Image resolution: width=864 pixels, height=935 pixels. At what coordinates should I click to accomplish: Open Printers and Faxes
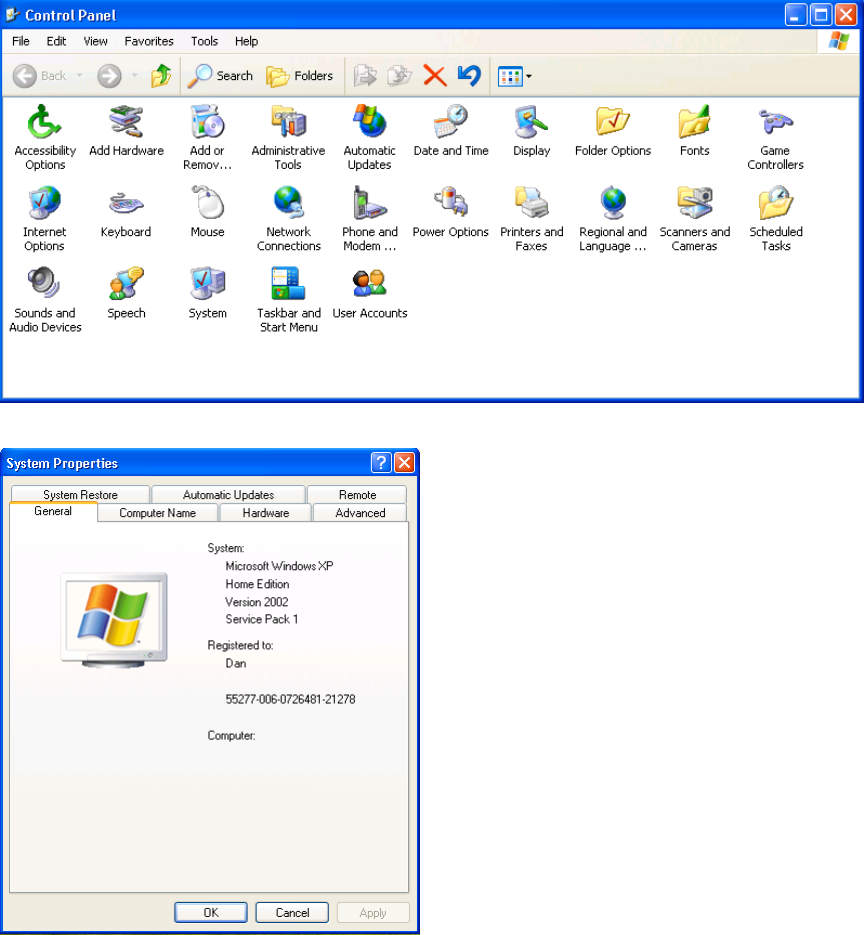(x=532, y=219)
